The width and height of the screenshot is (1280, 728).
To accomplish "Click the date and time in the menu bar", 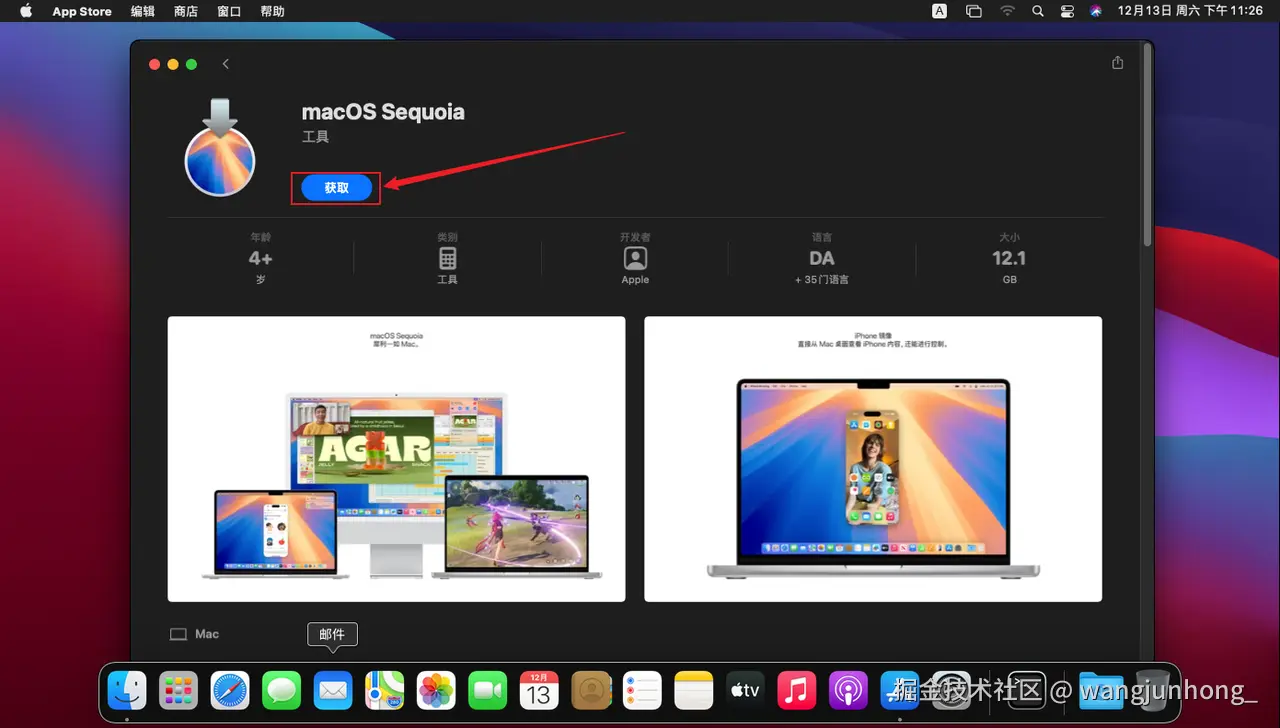I will click(1191, 11).
